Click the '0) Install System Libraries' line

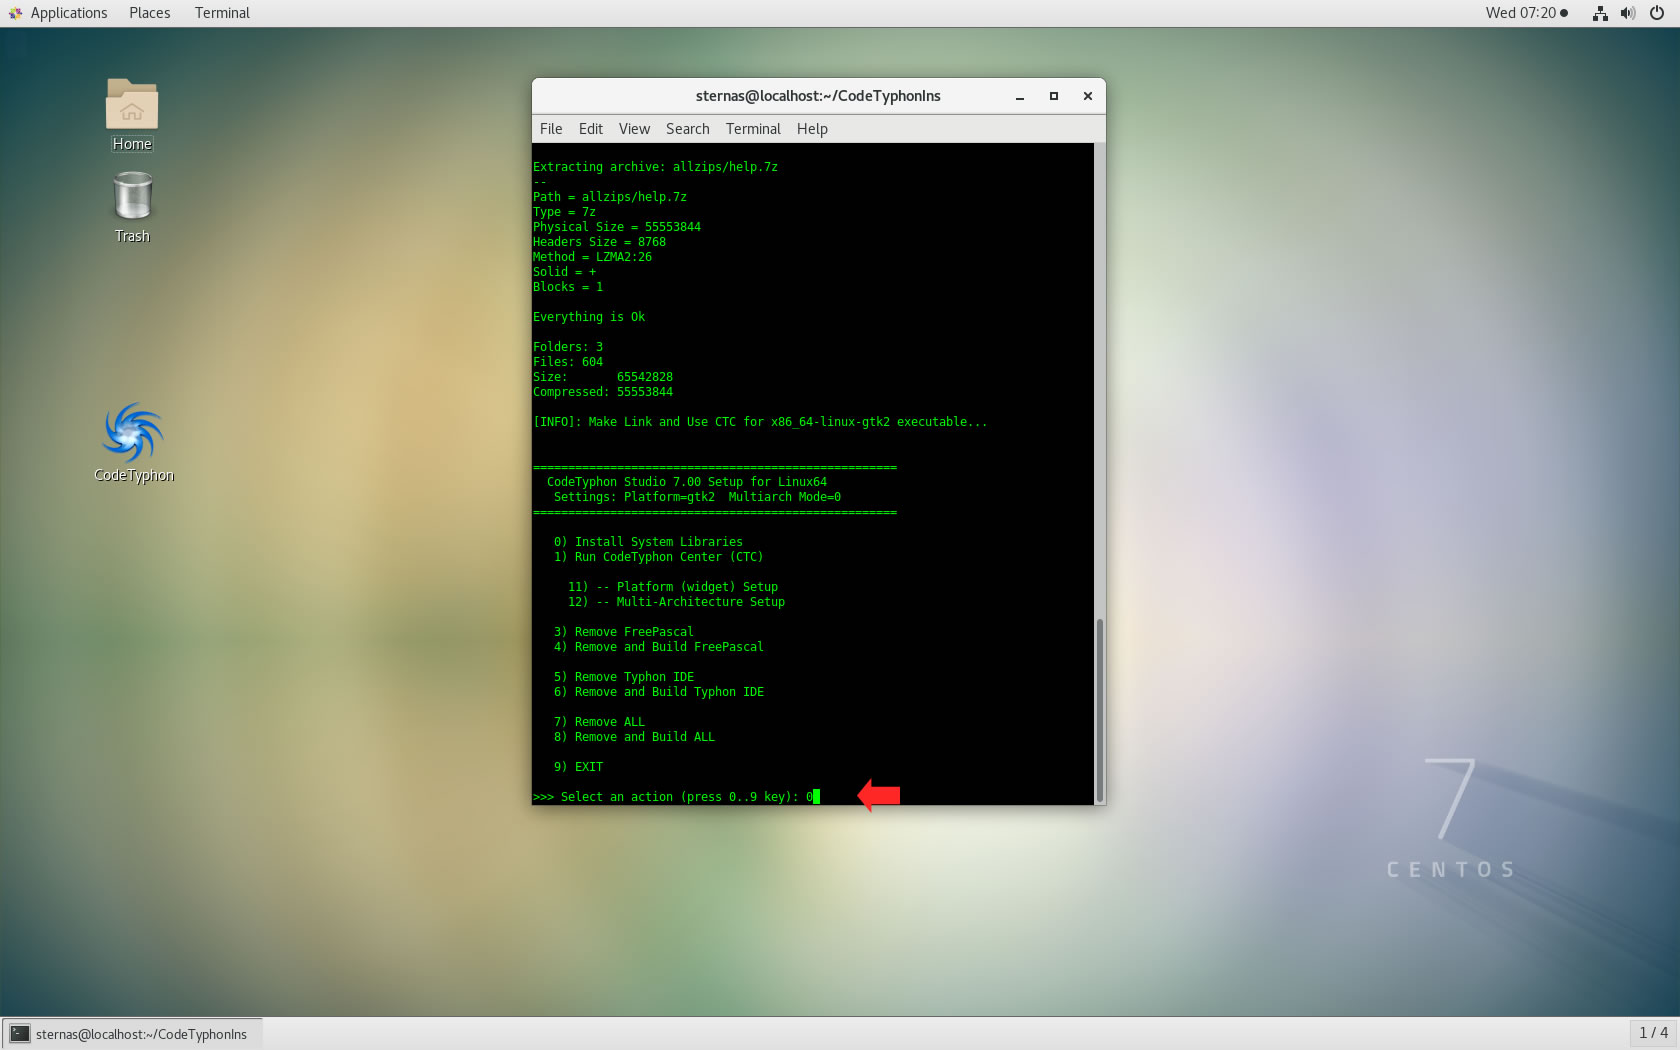[x=648, y=542]
